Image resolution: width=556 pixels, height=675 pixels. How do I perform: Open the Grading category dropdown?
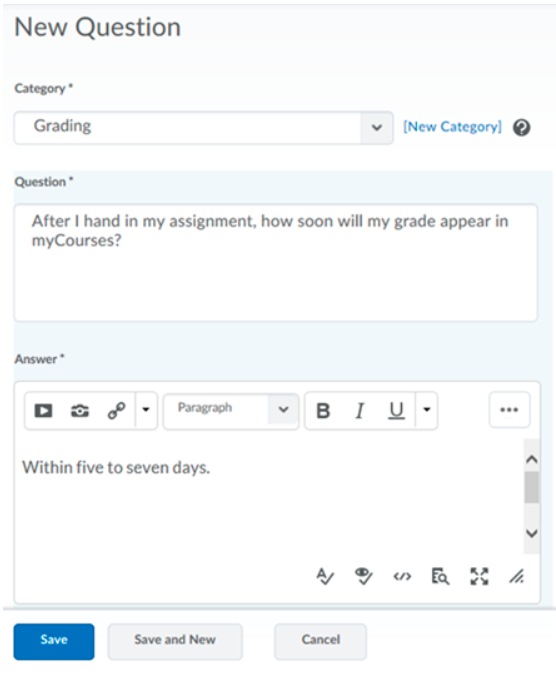(x=204, y=128)
